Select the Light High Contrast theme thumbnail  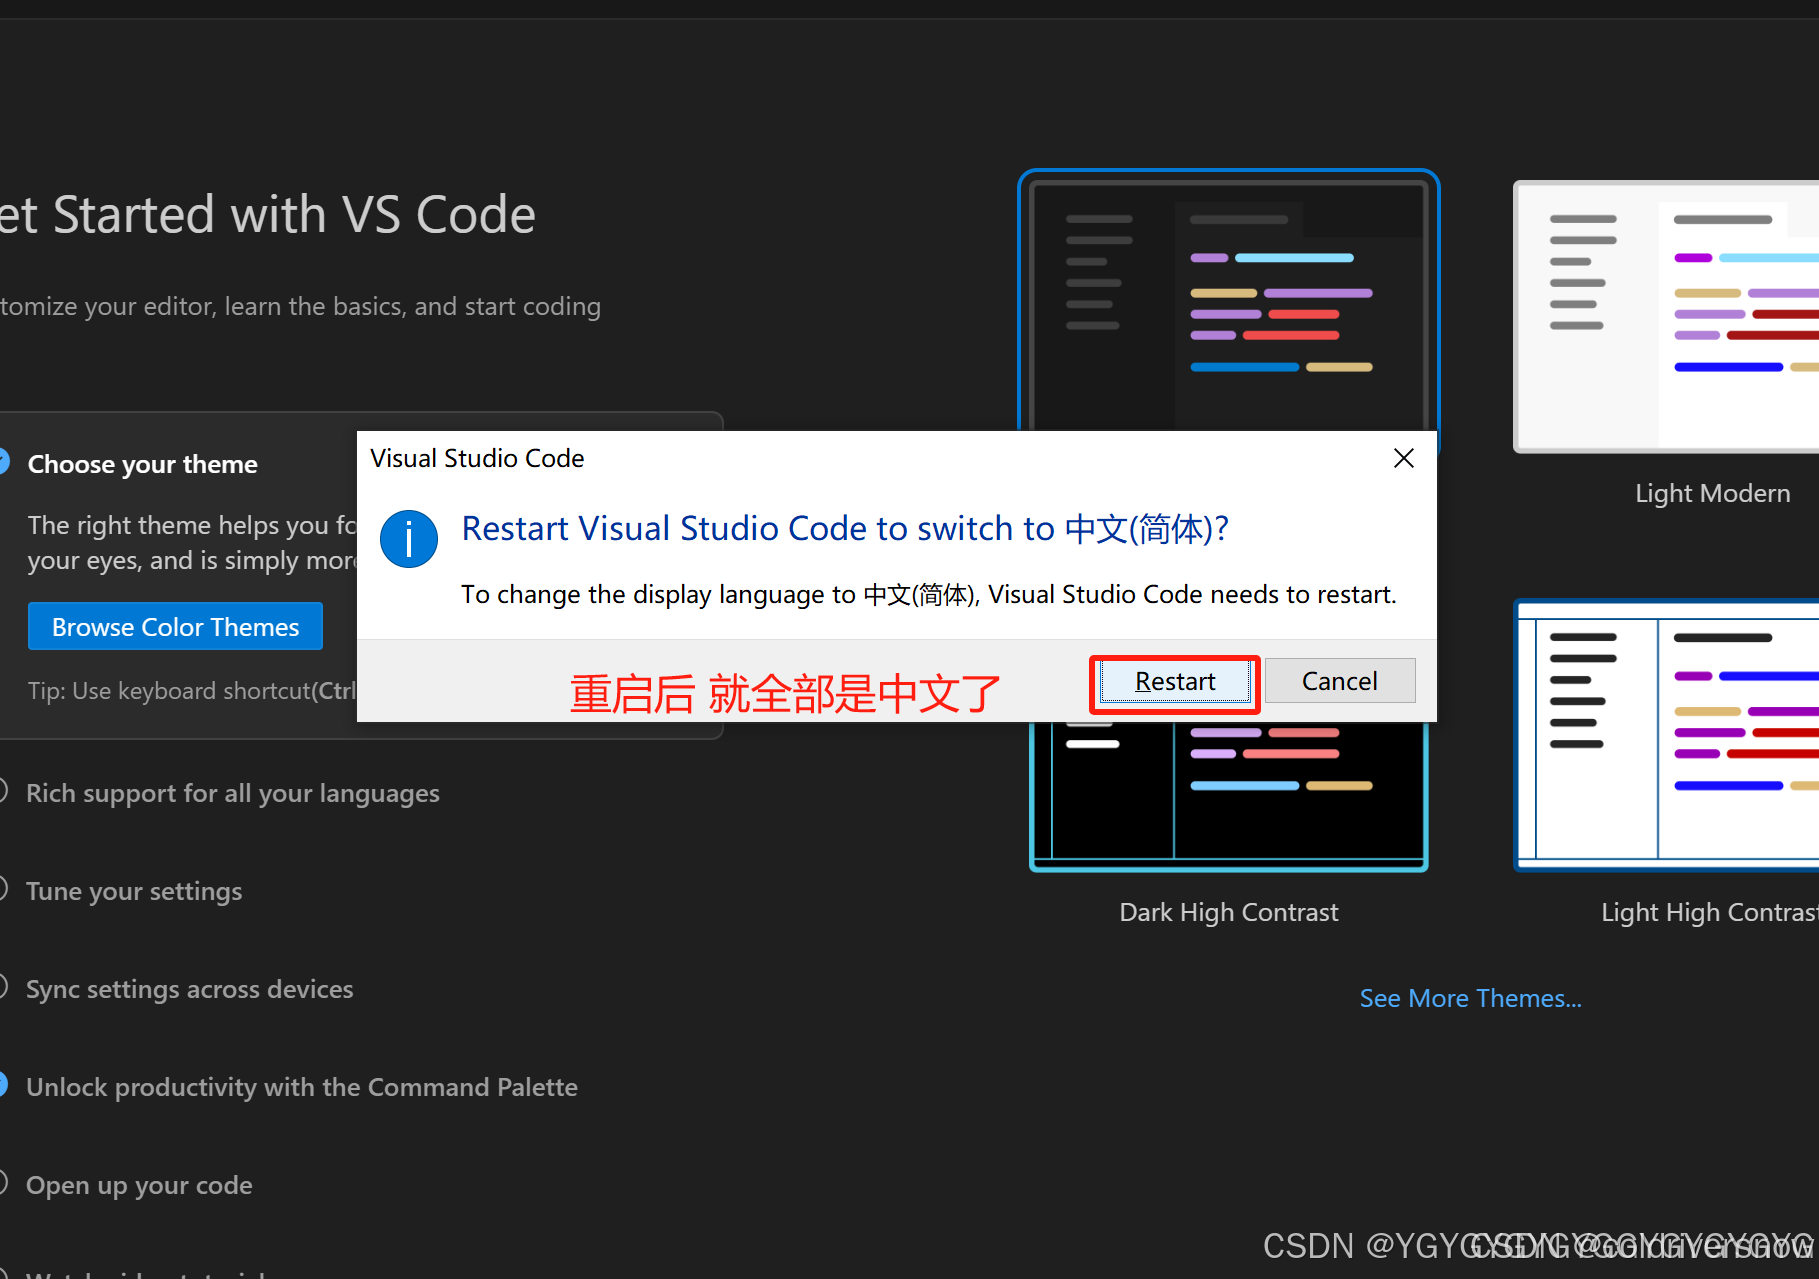click(x=1666, y=735)
